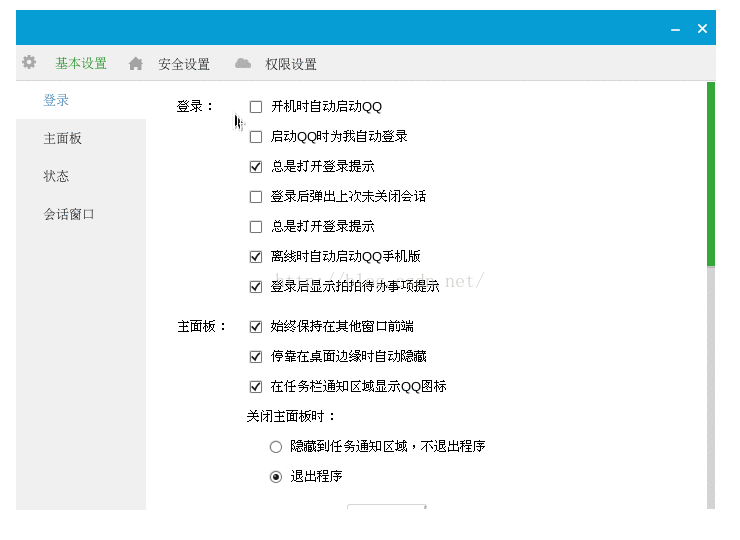Screen dimensions: 740x540
Task: Click the gear icon beside 基本设置
Action: (29, 62)
